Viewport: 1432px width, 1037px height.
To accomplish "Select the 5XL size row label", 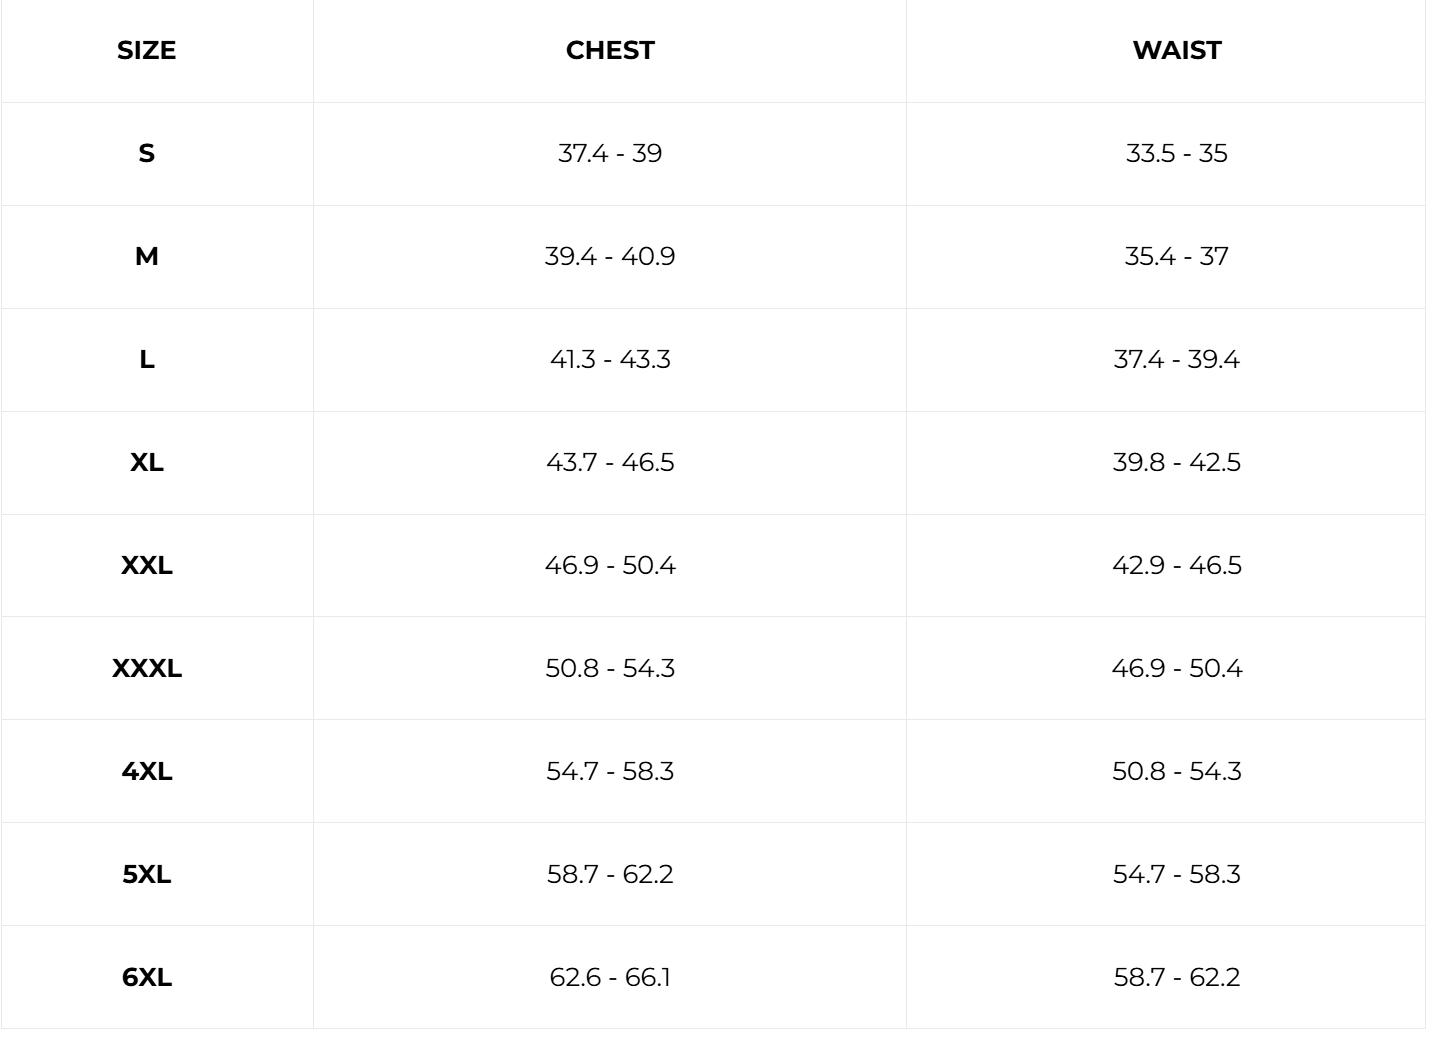I will pyautogui.click(x=146, y=874).
